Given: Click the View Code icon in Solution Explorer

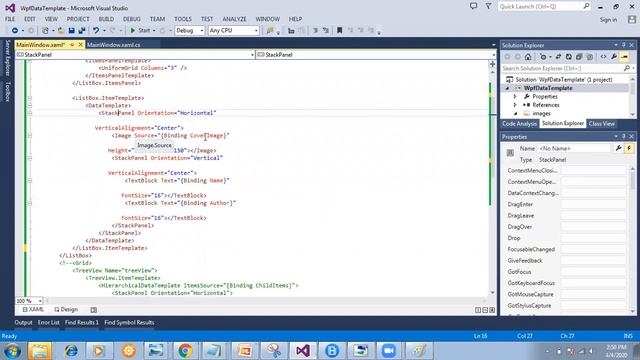Looking at the screenshot, I should (603, 57).
